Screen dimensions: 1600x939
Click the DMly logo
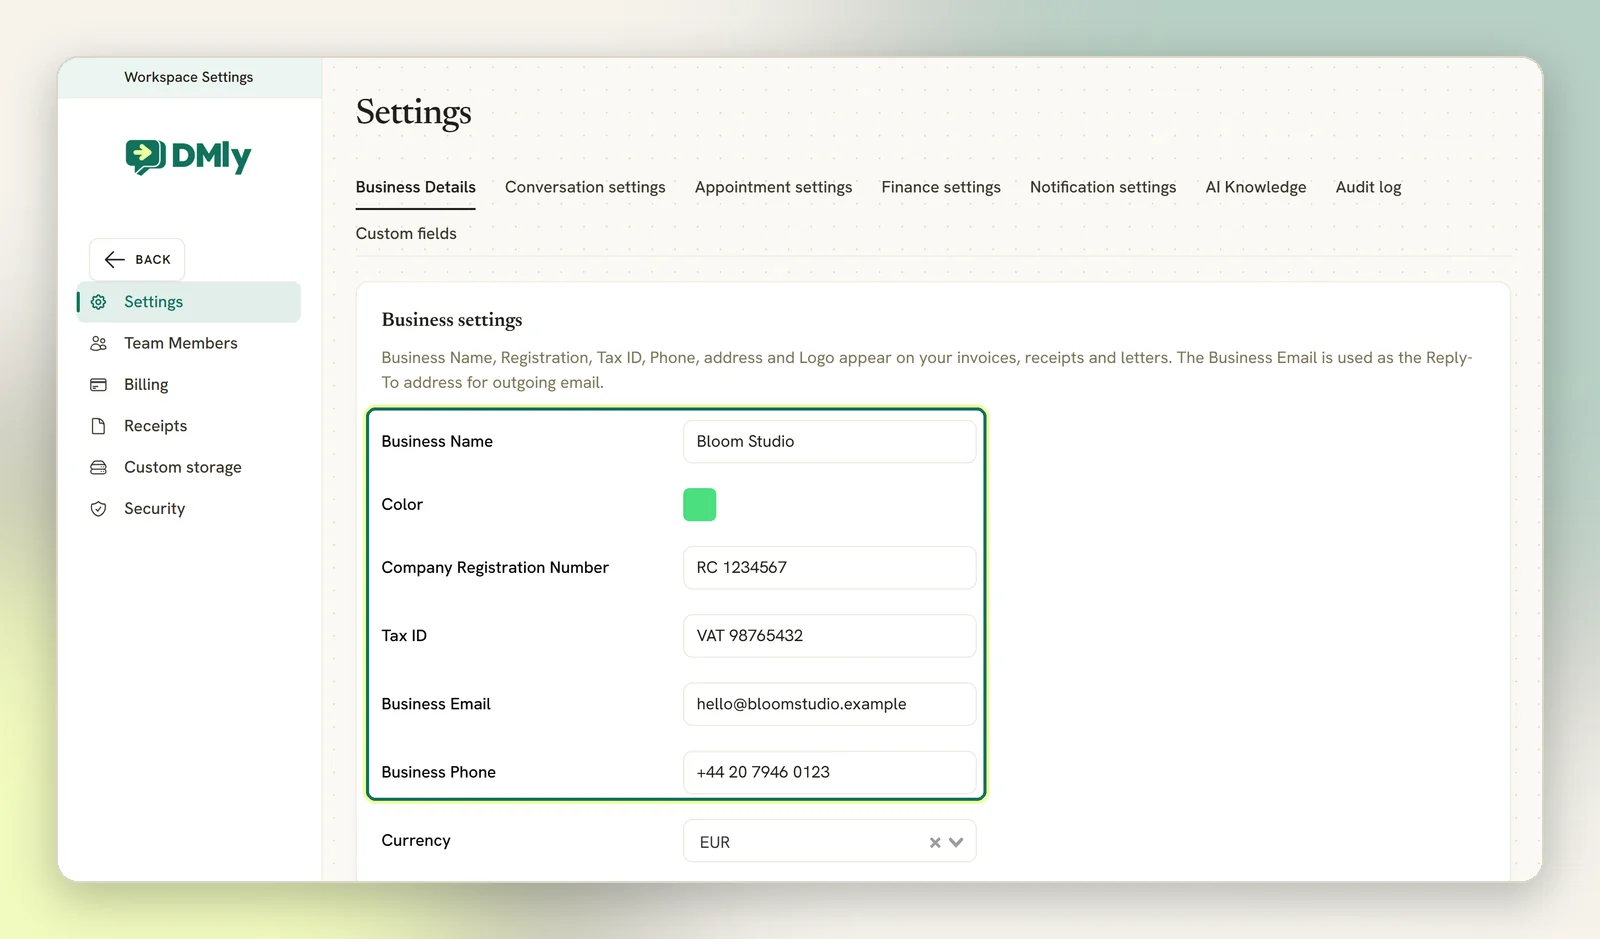pos(188,156)
